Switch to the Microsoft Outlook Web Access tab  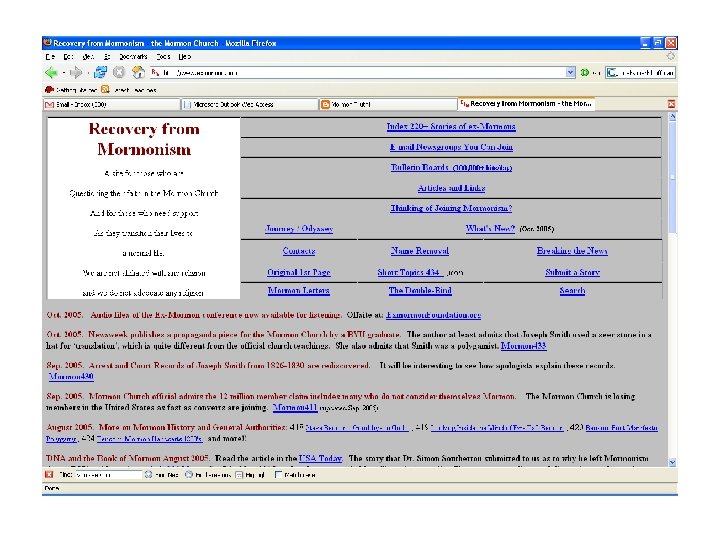[x=249, y=104]
